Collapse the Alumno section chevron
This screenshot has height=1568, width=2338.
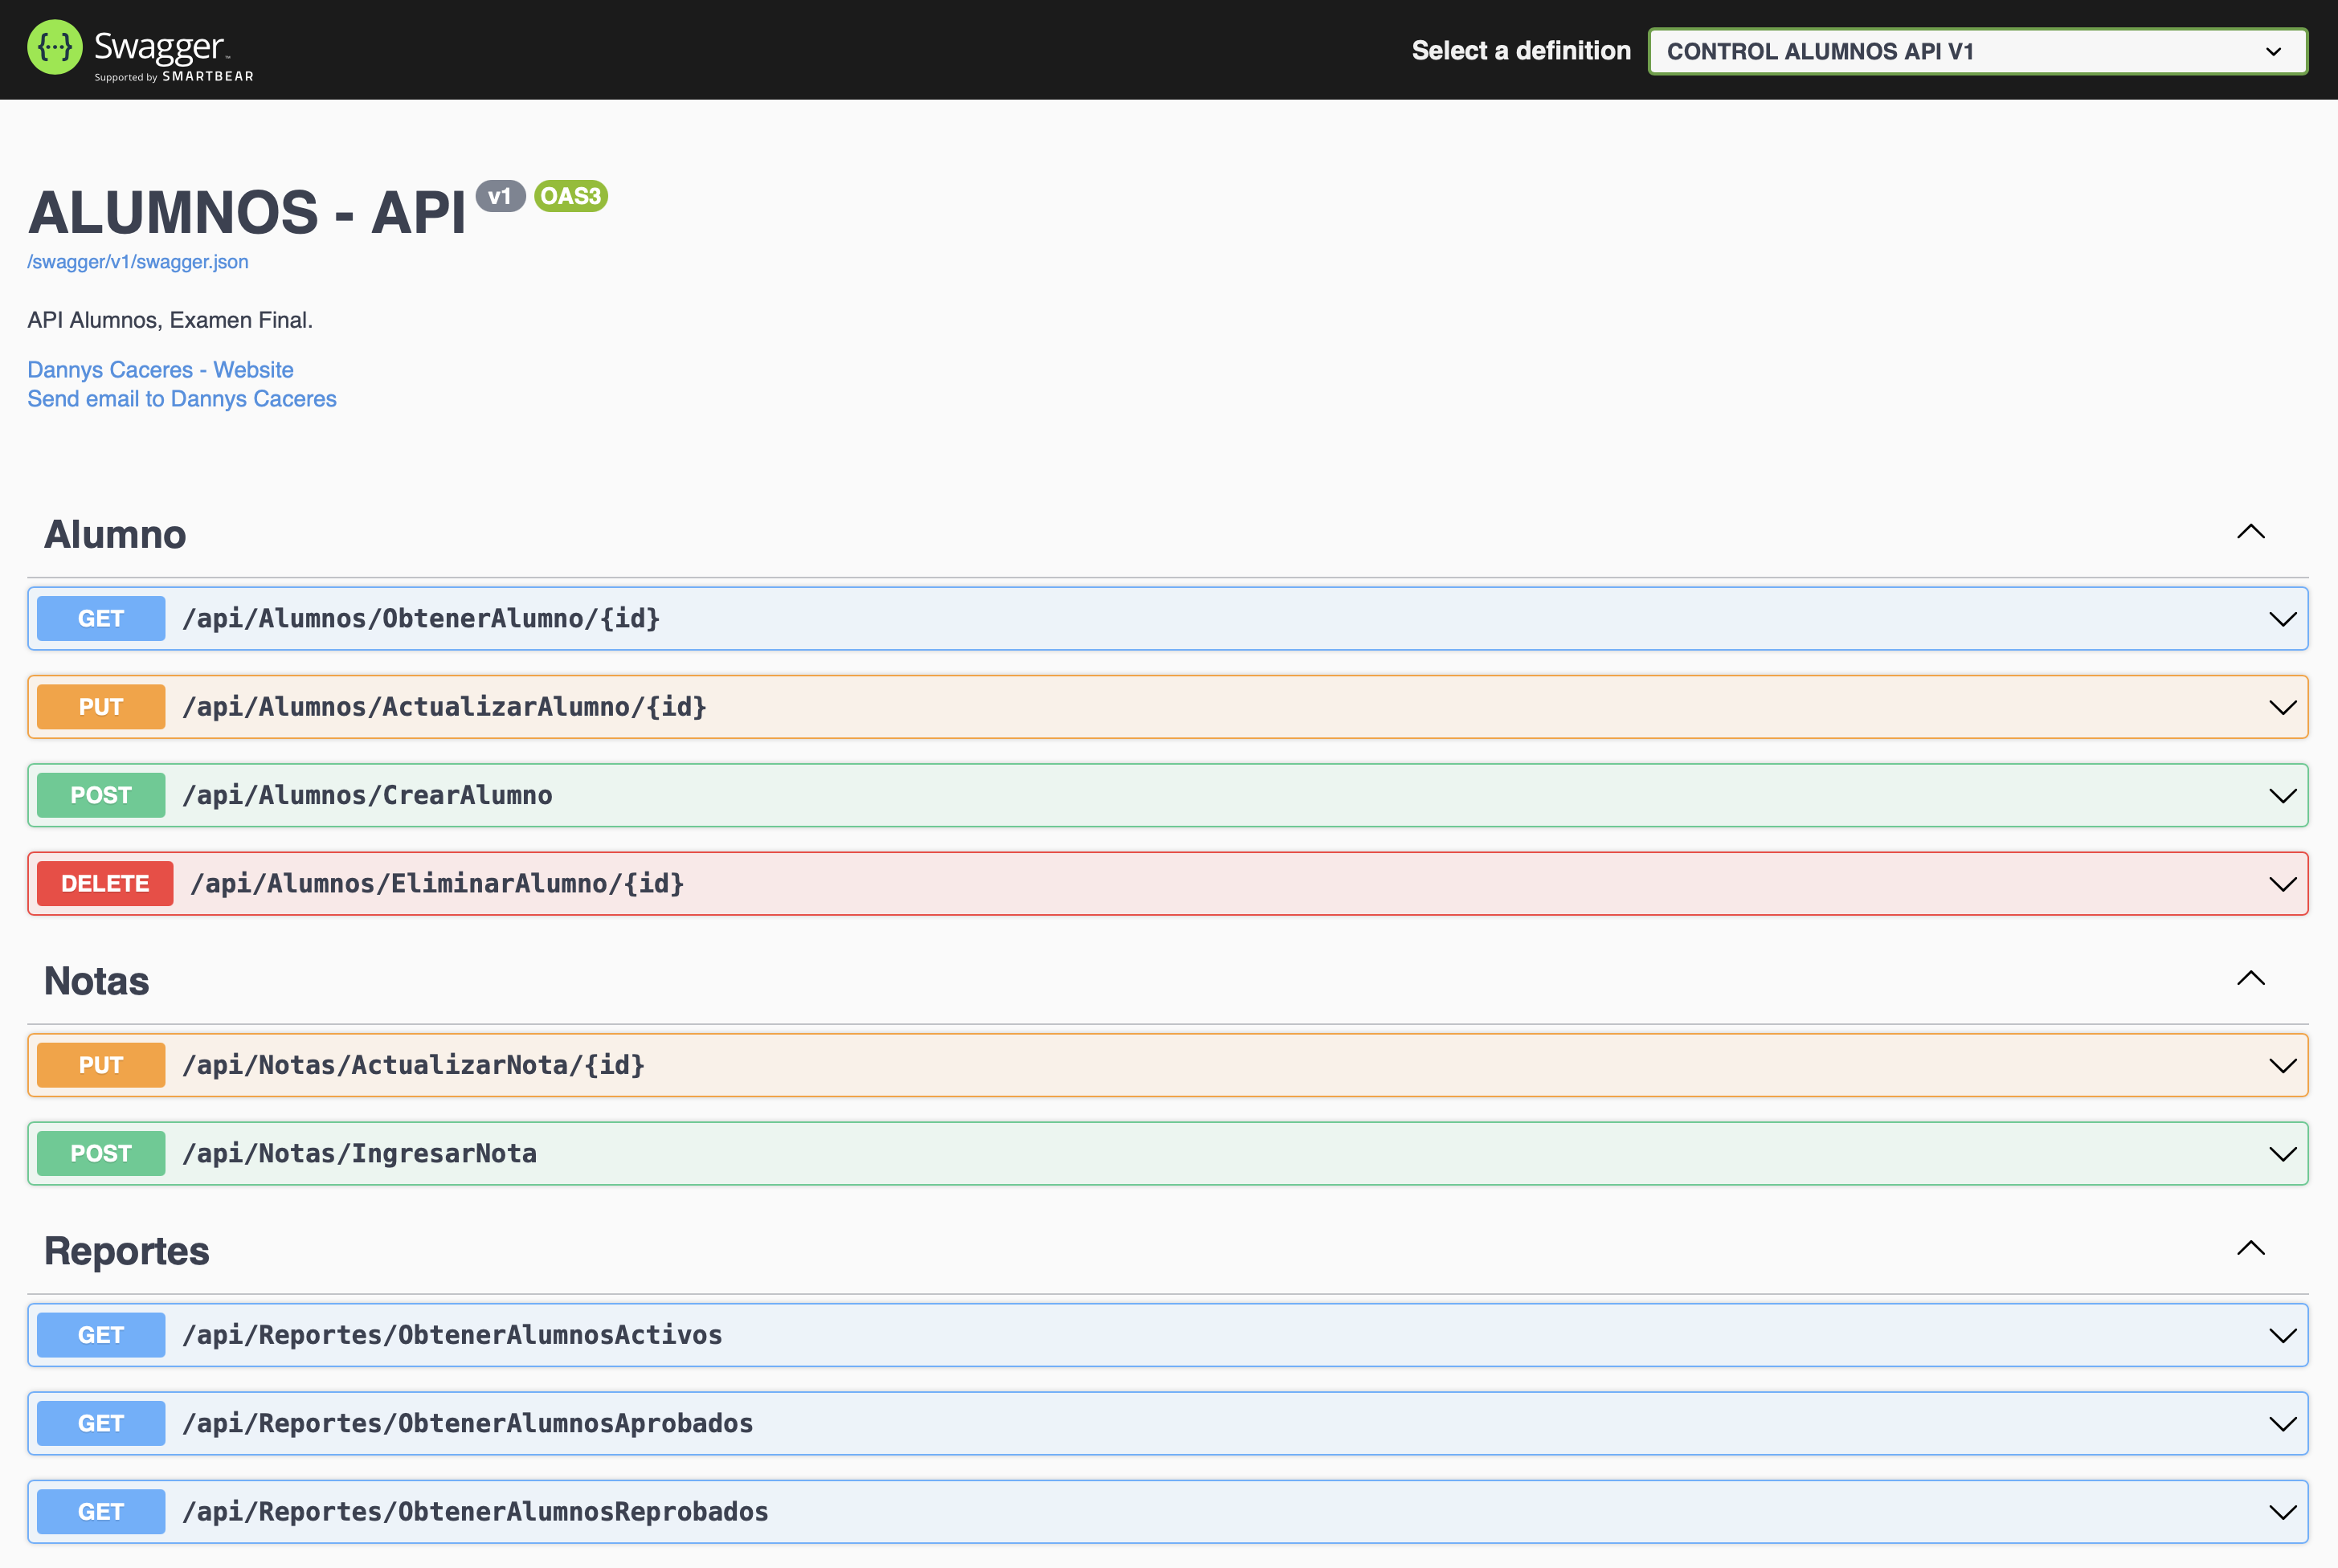(2250, 532)
